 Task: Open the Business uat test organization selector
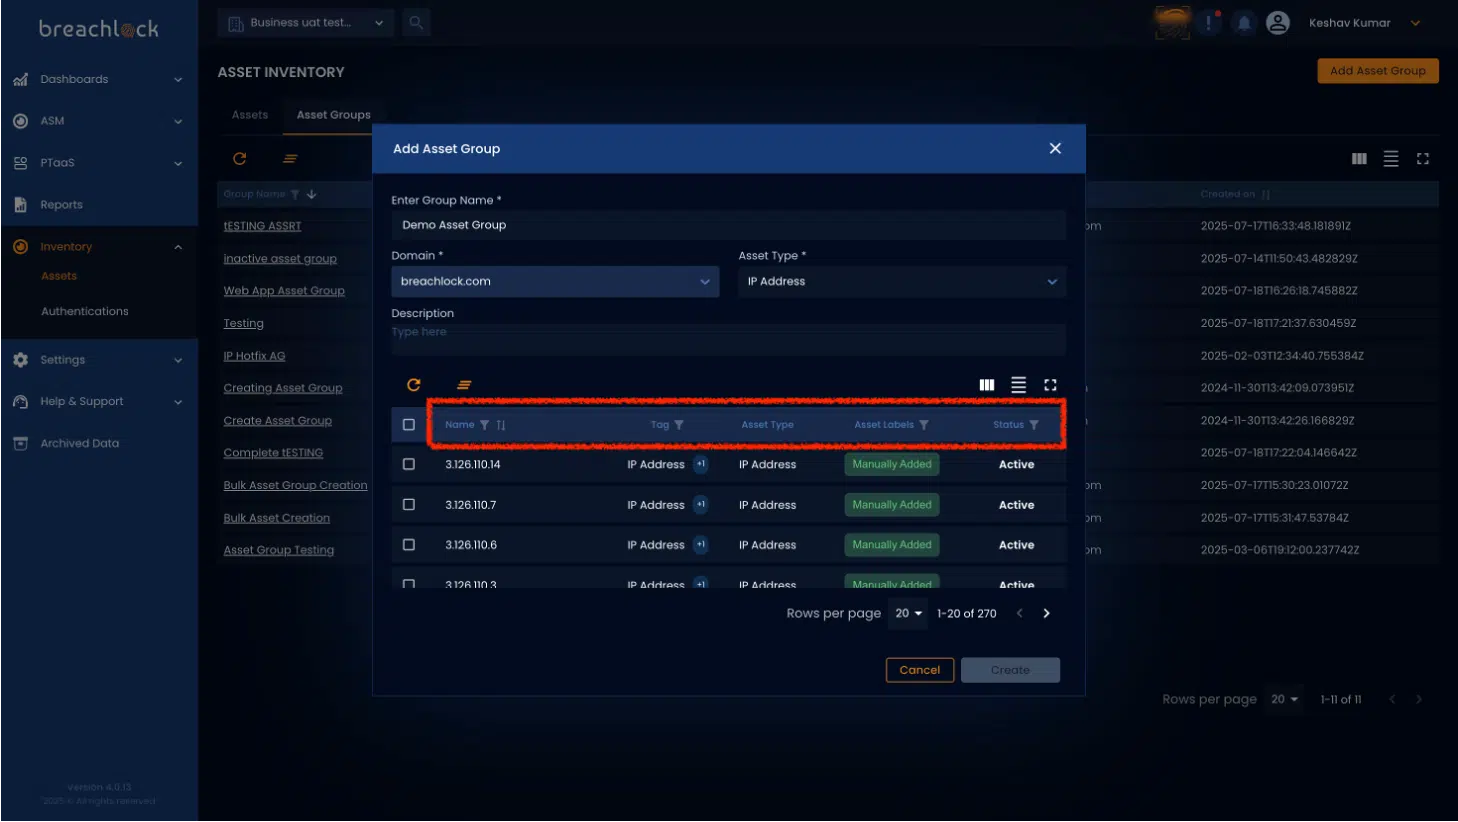tap(305, 23)
